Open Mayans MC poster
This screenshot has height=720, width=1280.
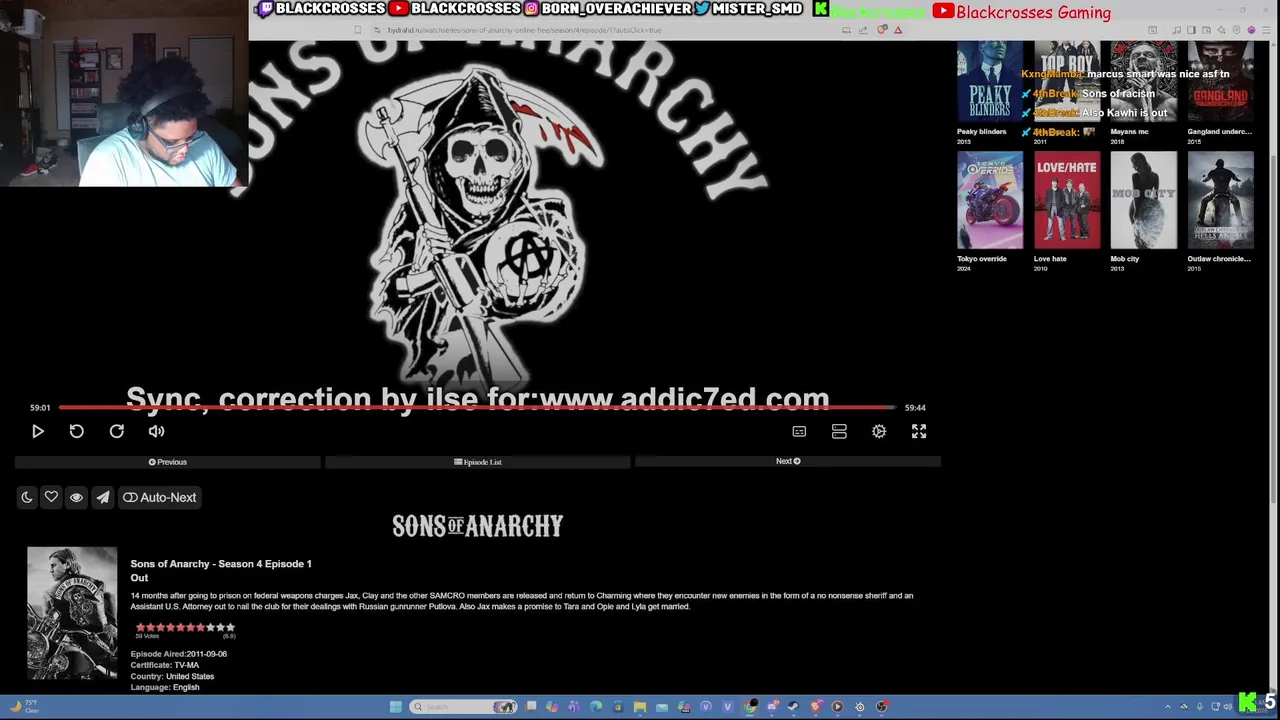(1144, 82)
